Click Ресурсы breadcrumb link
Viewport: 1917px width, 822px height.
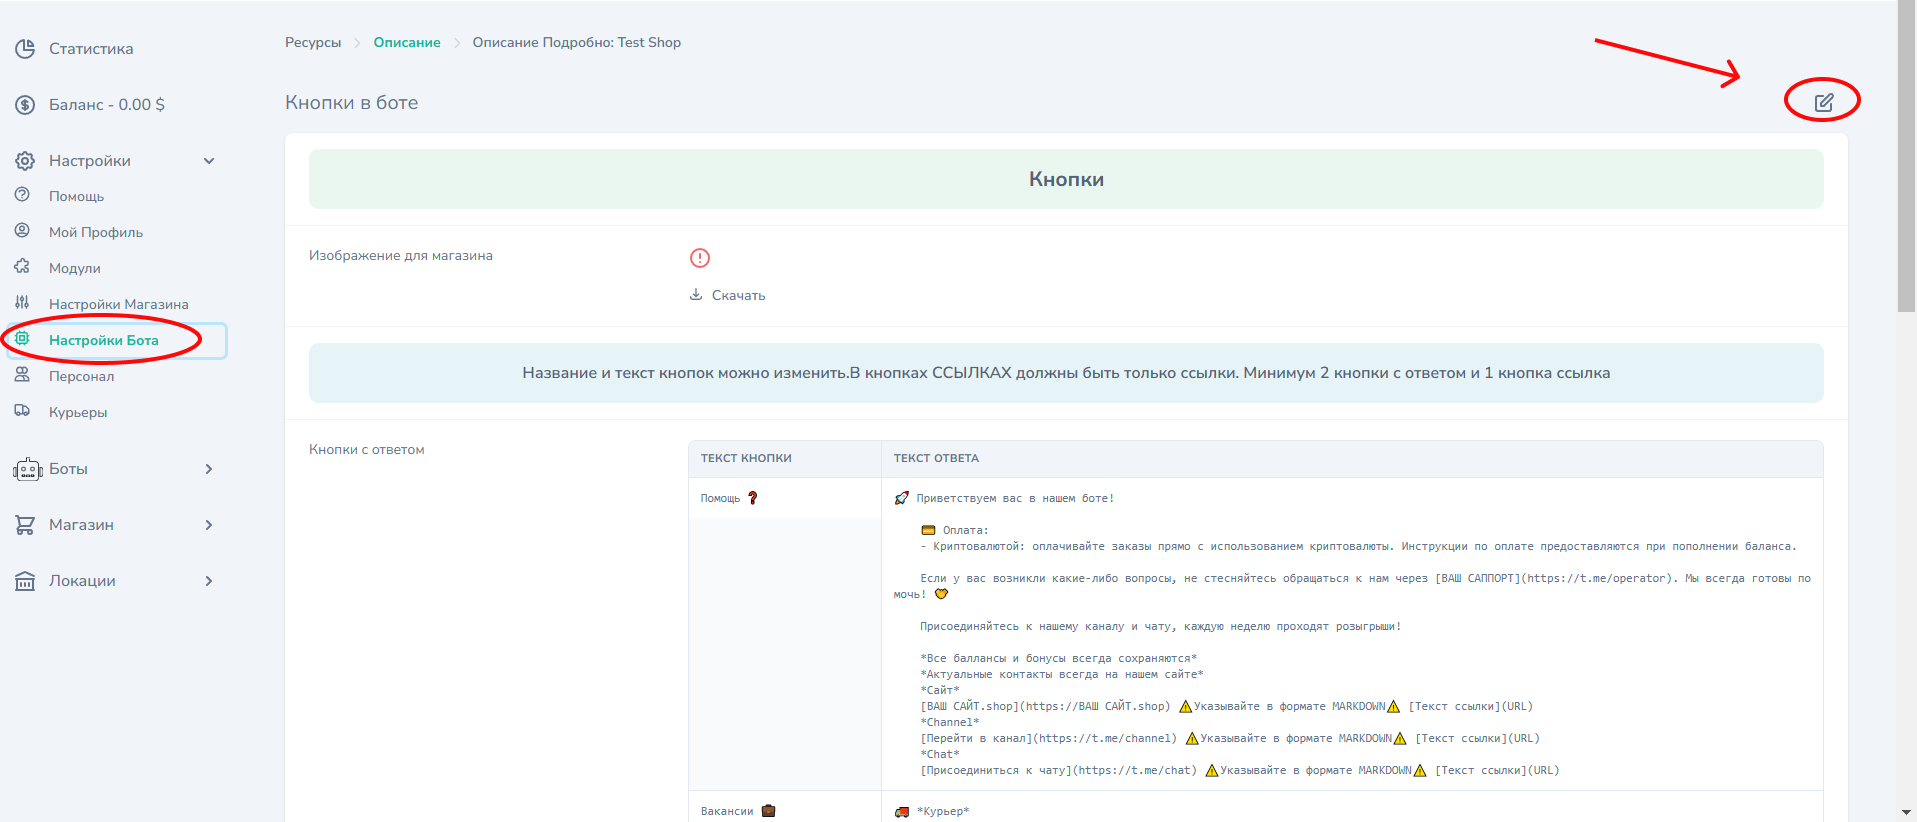313,42
